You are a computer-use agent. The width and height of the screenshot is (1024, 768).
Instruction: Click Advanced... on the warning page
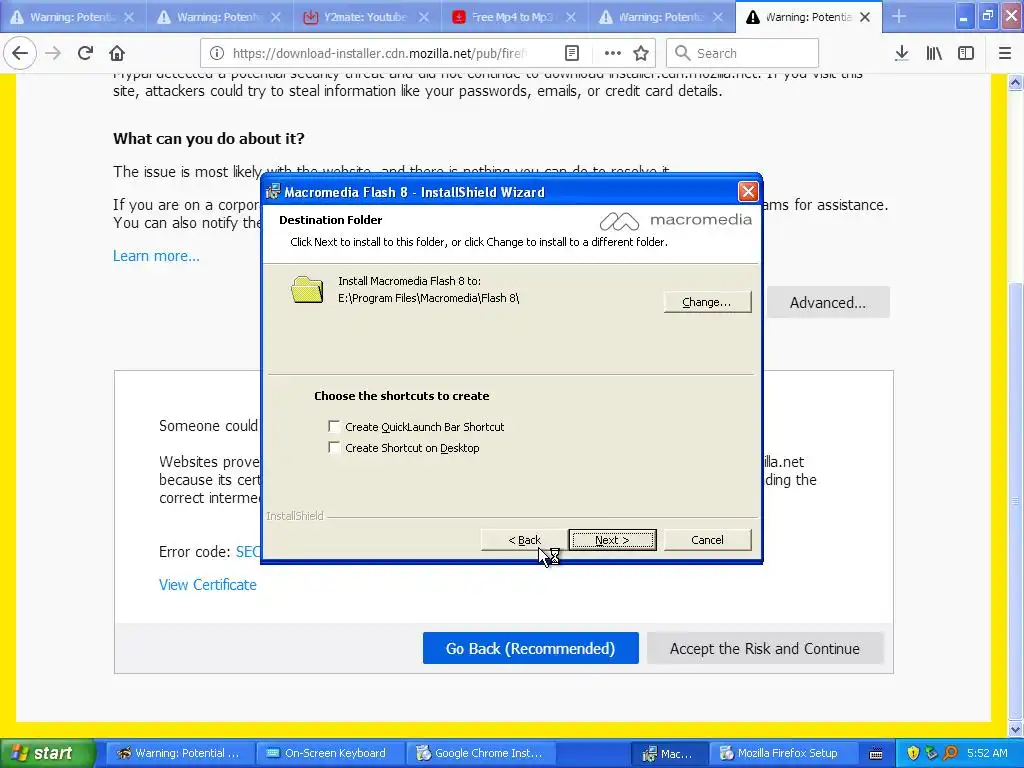click(827, 302)
